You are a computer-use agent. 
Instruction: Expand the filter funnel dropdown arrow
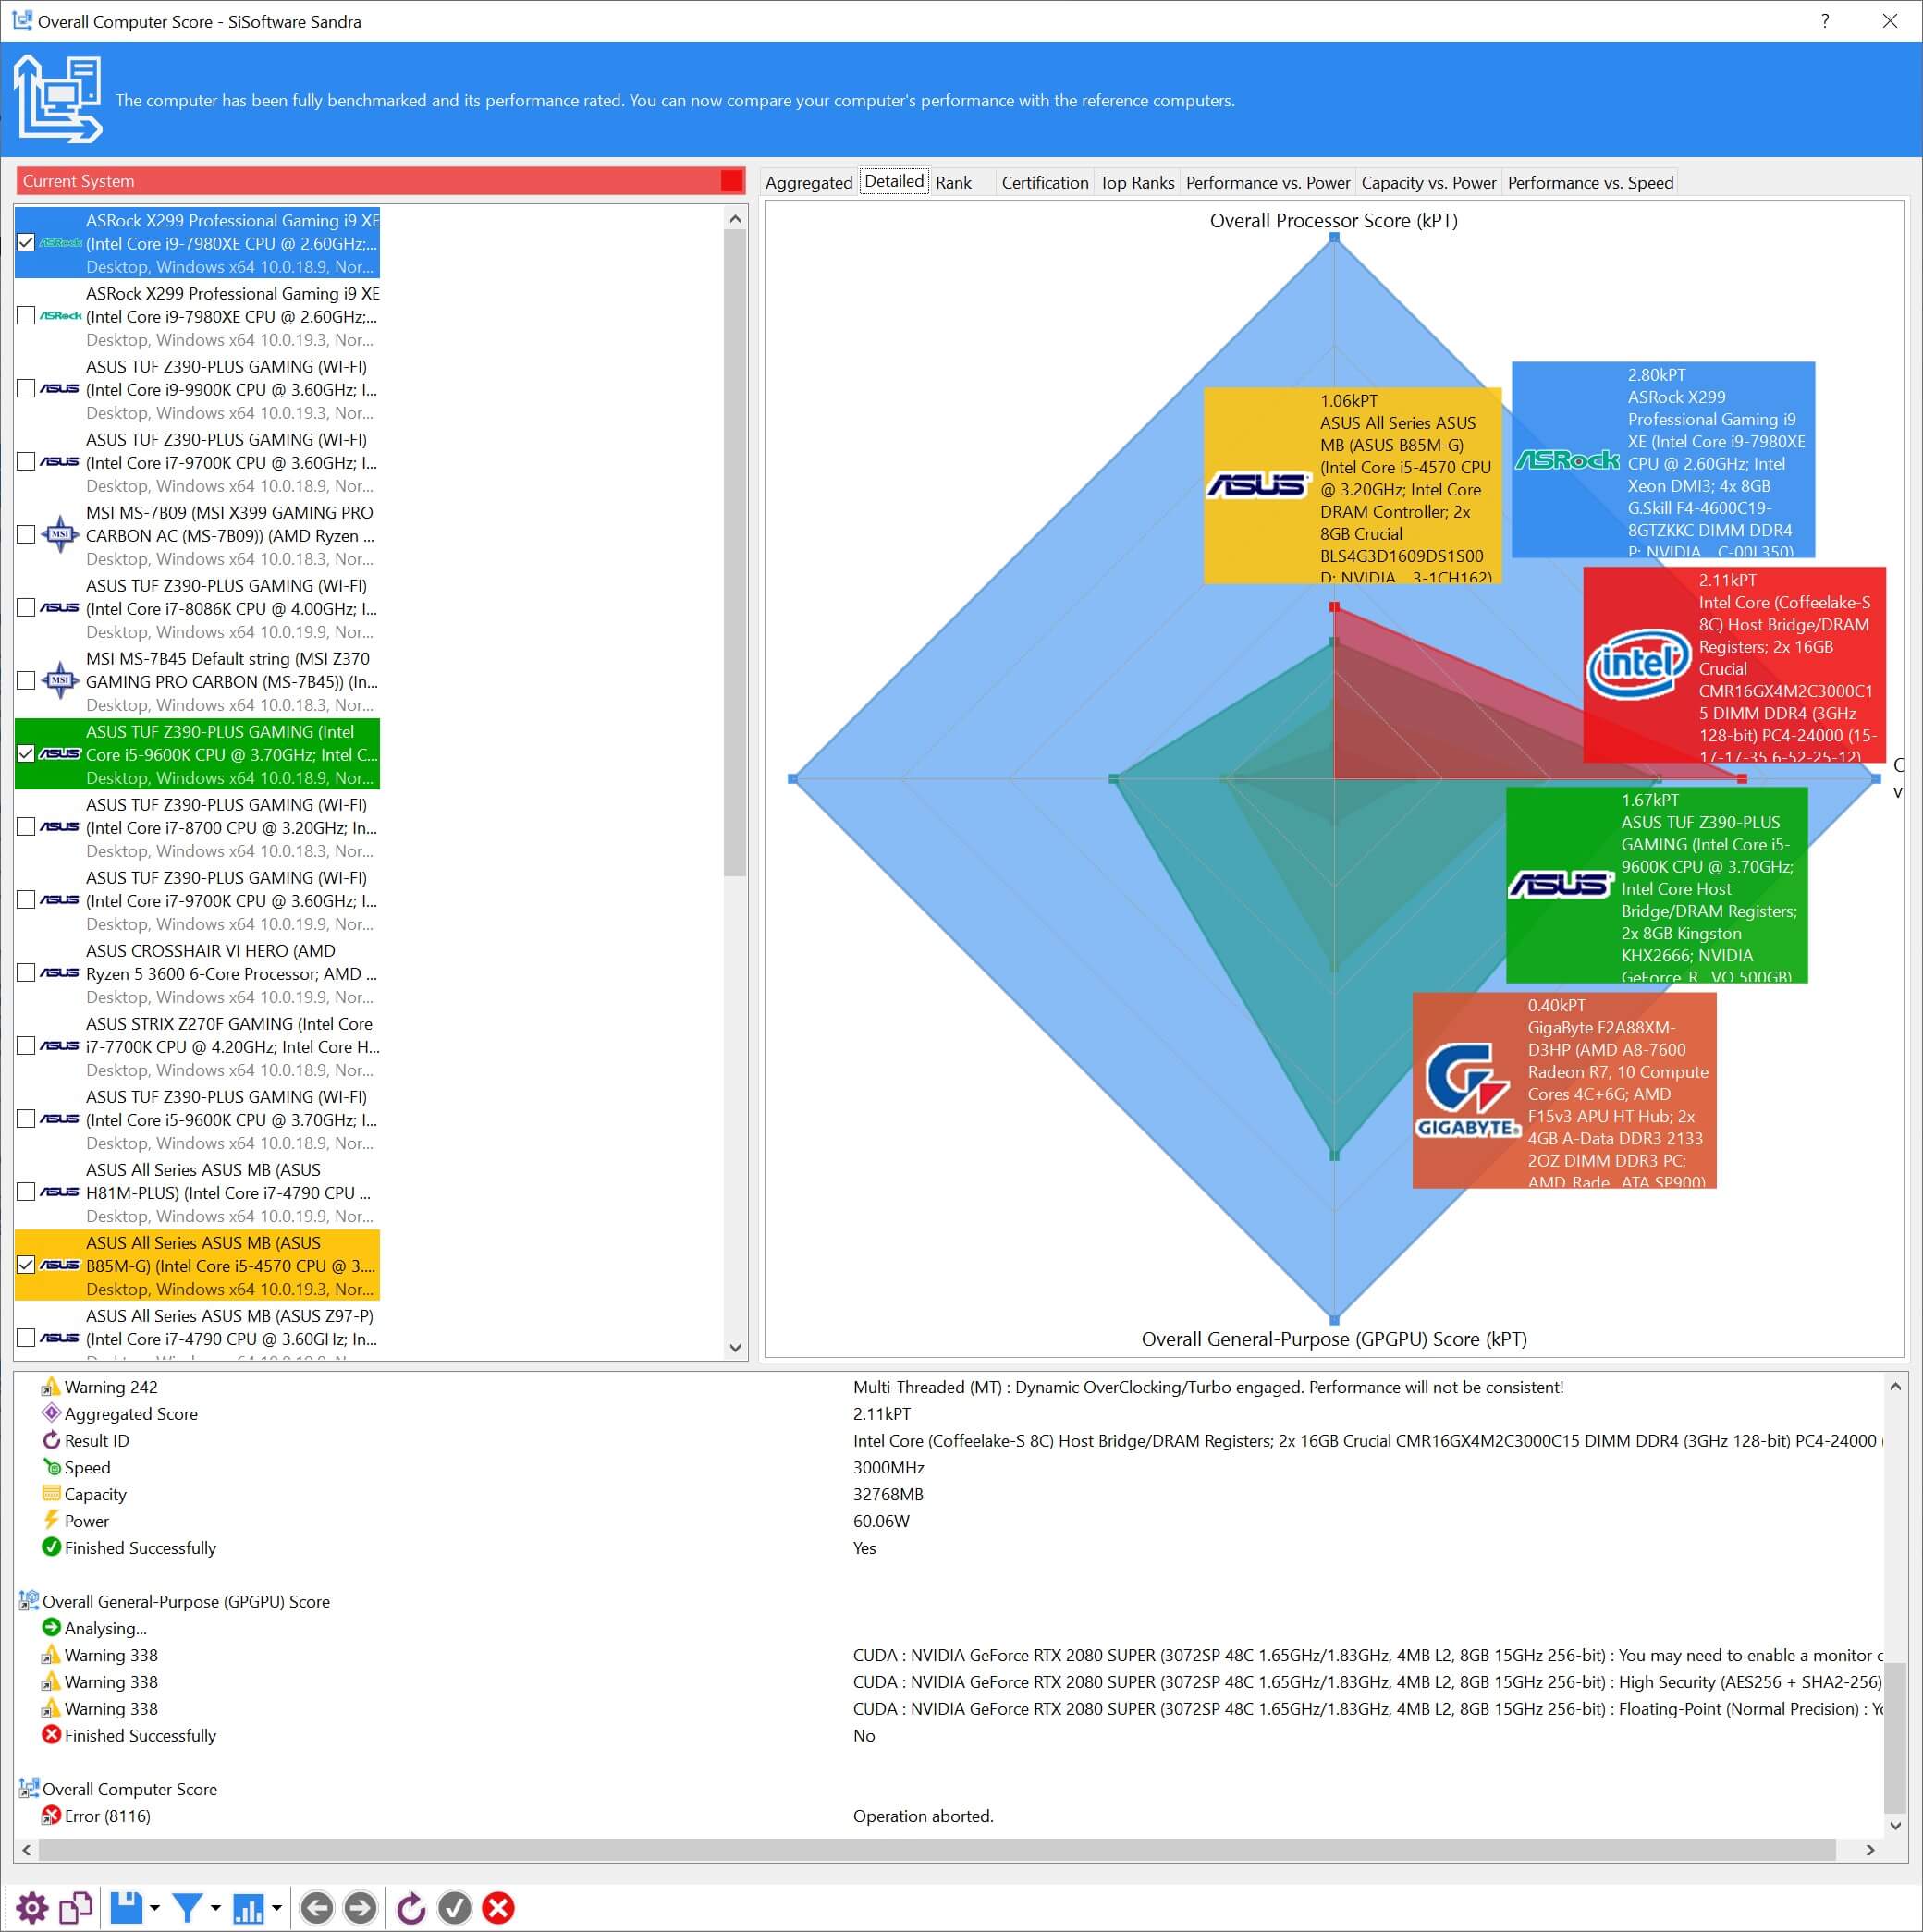click(x=216, y=1908)
